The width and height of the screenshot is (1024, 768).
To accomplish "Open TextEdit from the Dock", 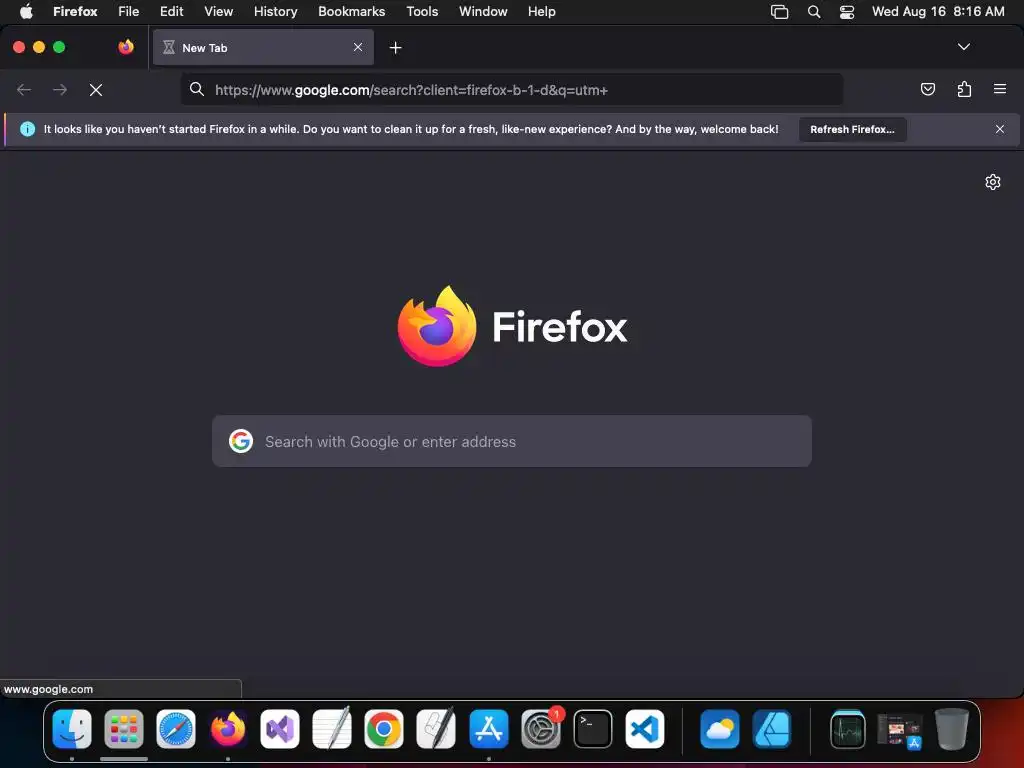I will click(332, 729).
